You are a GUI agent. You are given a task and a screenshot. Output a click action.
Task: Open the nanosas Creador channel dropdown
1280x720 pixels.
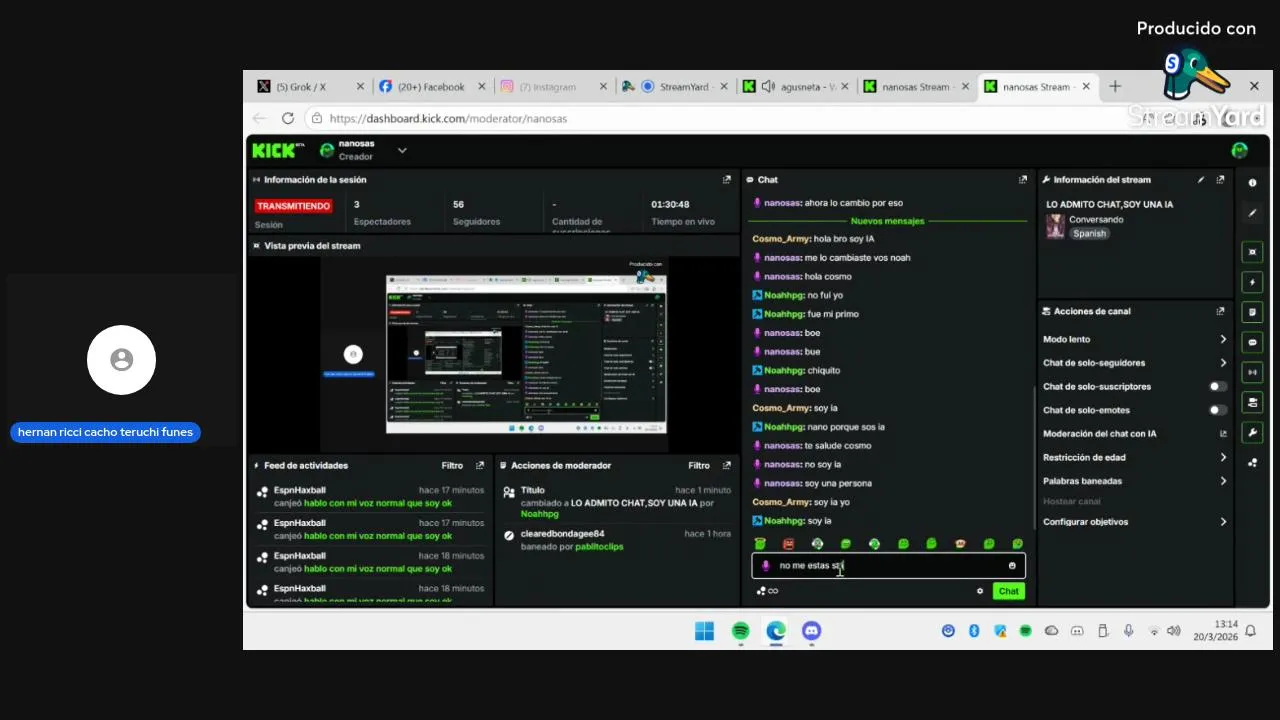pos(402,150)
